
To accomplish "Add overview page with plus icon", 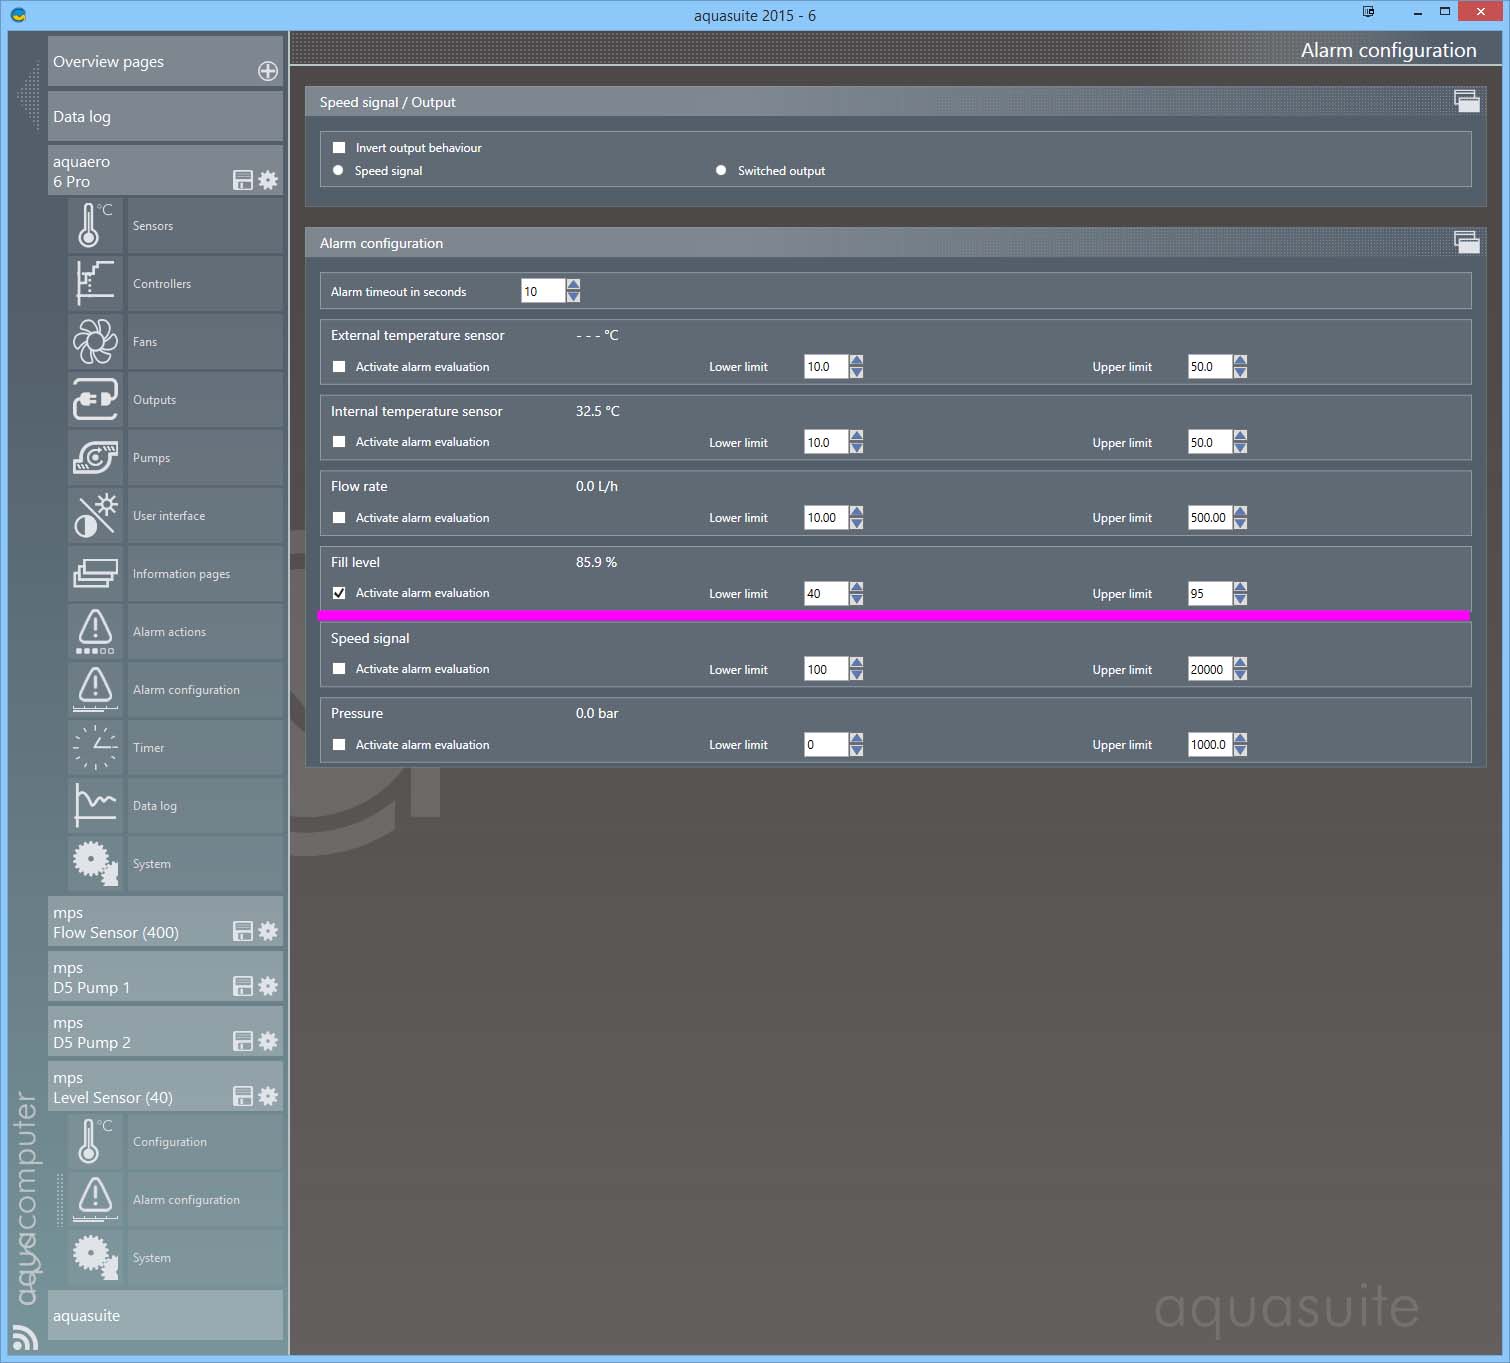I will 268,71.
